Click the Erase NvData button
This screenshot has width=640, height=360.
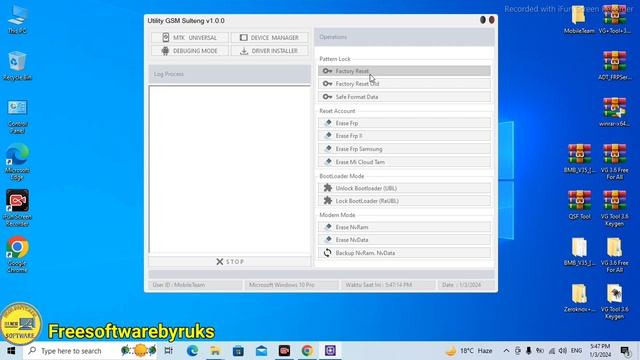click(404, 240)
